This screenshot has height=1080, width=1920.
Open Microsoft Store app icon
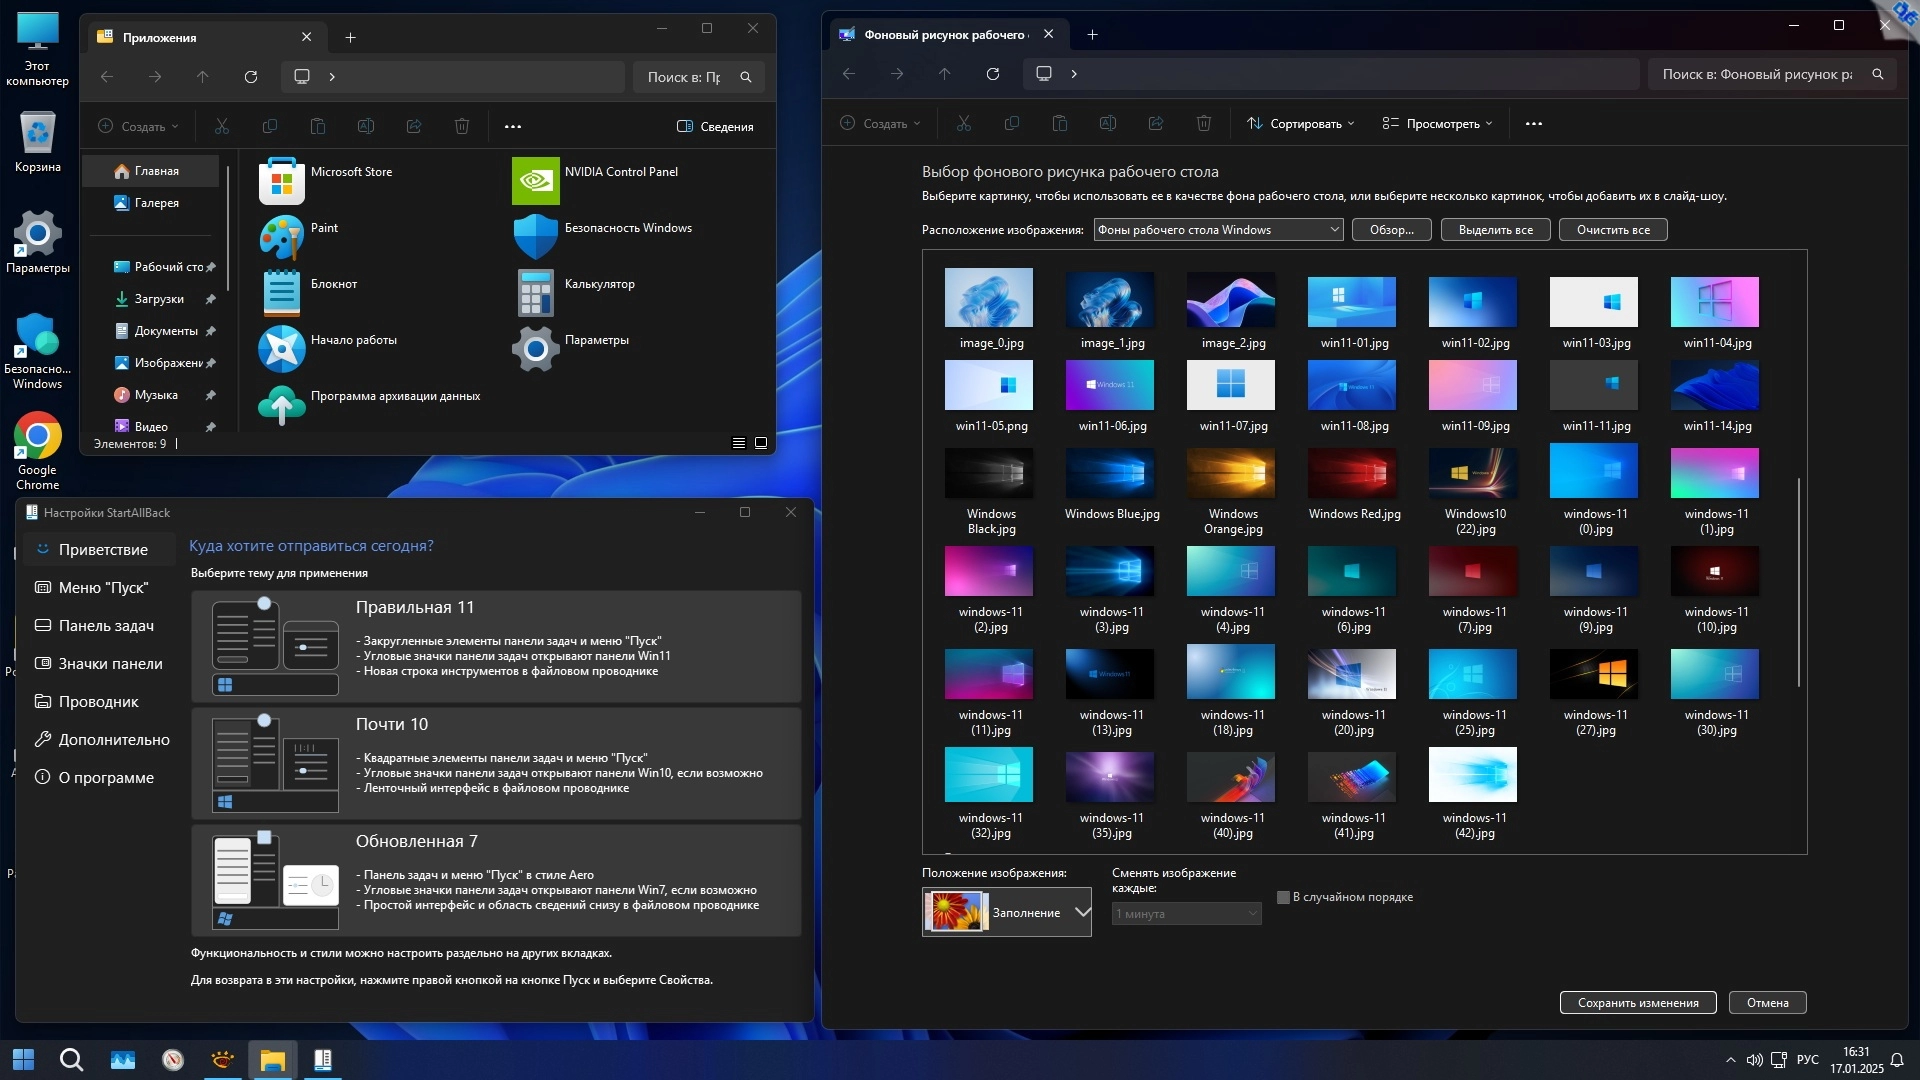(x=281, y=182)
